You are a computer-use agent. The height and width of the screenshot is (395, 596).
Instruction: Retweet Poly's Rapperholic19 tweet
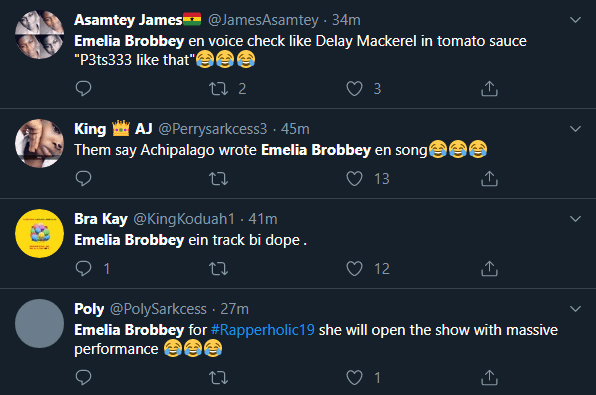[x=219, y=378]
